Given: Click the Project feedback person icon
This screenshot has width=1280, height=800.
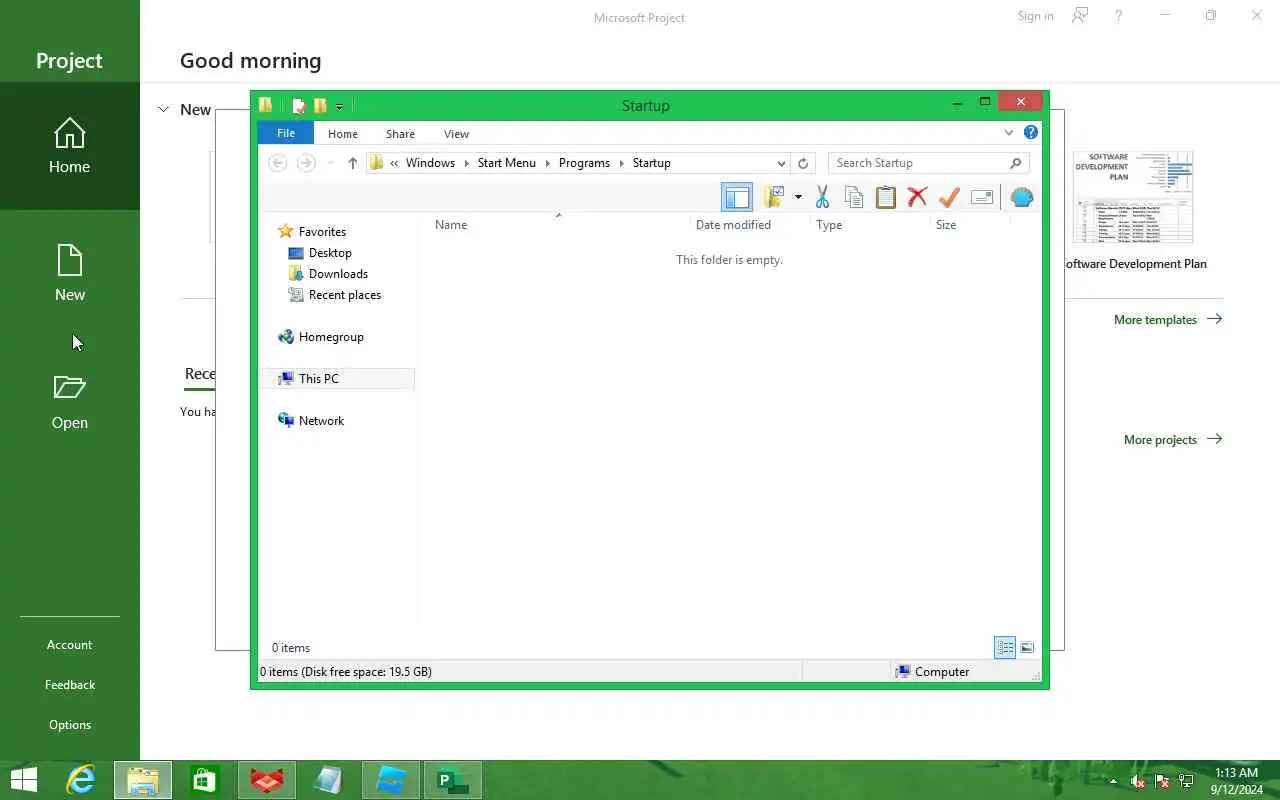Looking at the screenshot, I should pyautogui.click(x=1080, y=16).
